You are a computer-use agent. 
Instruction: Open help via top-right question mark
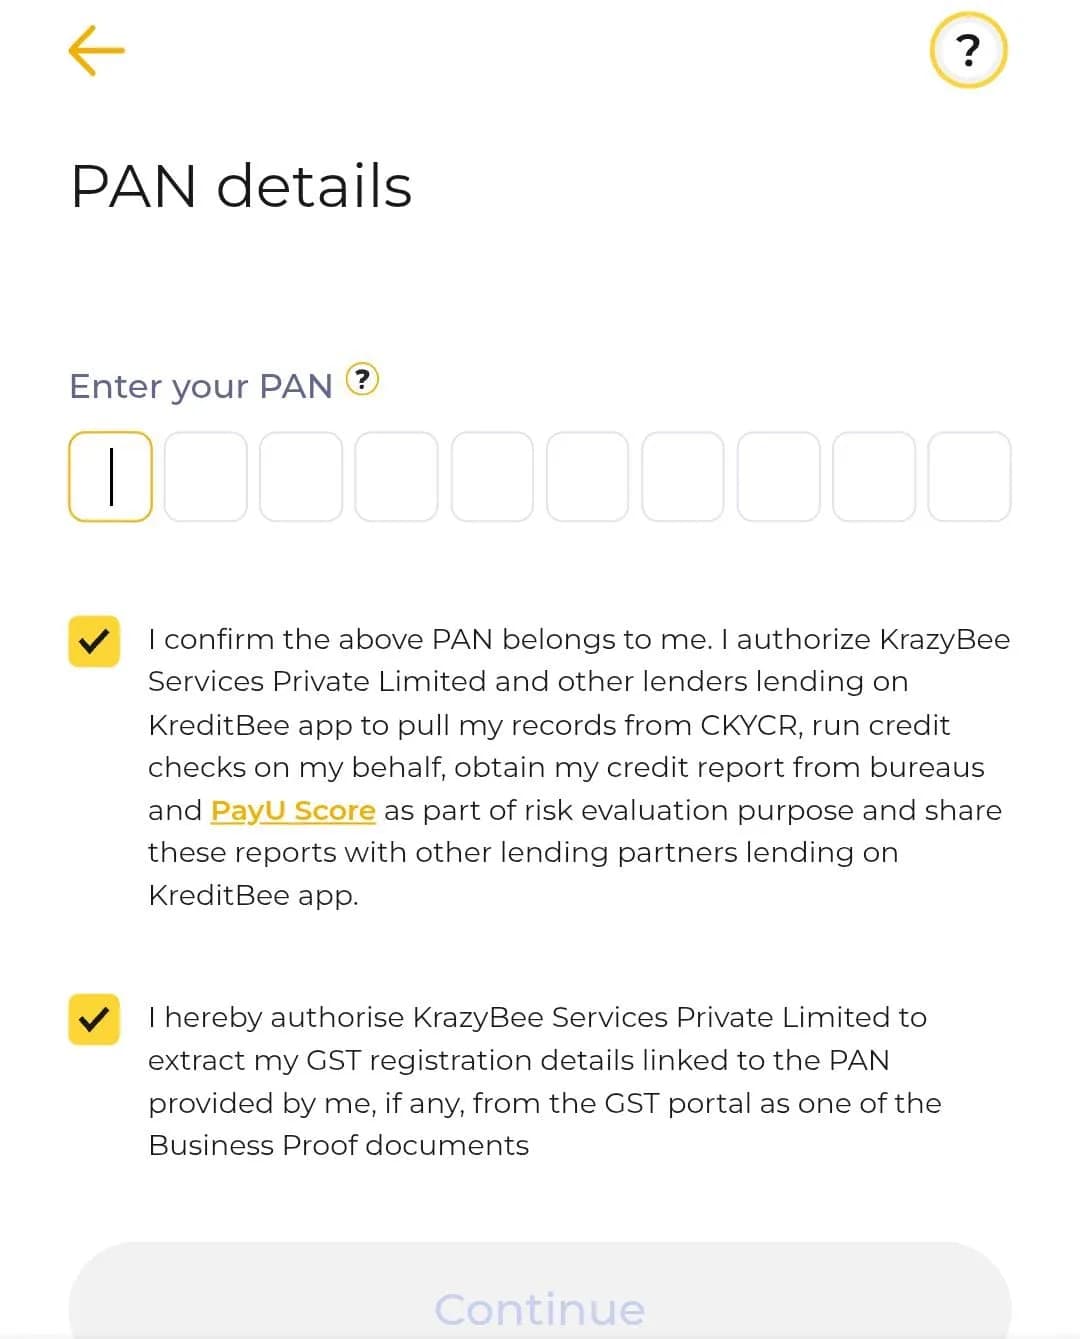click(x=968, y=50)
